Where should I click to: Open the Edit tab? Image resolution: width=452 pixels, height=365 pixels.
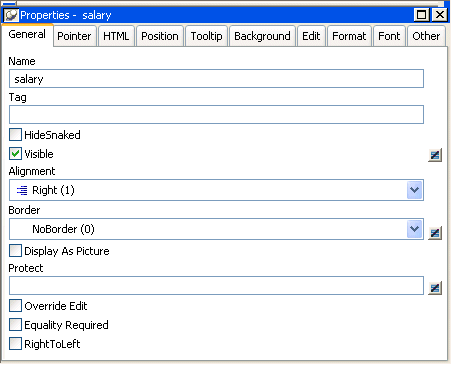click(x=311, y=36)
